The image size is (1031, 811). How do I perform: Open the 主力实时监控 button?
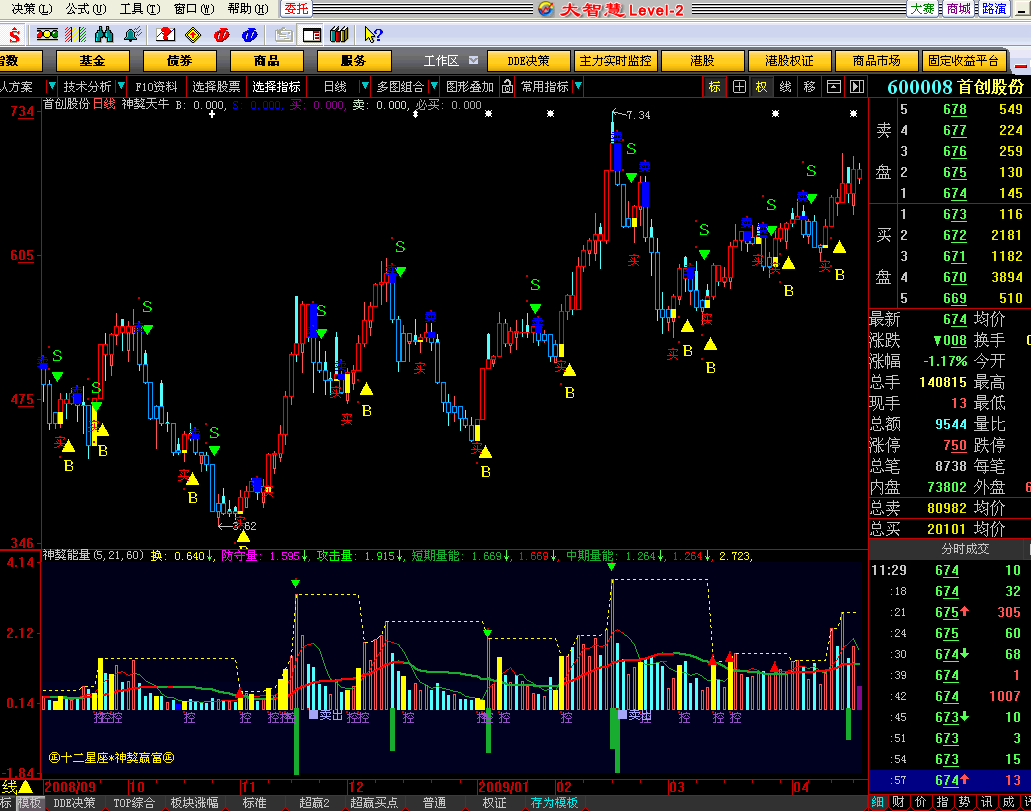pos(615,61)
